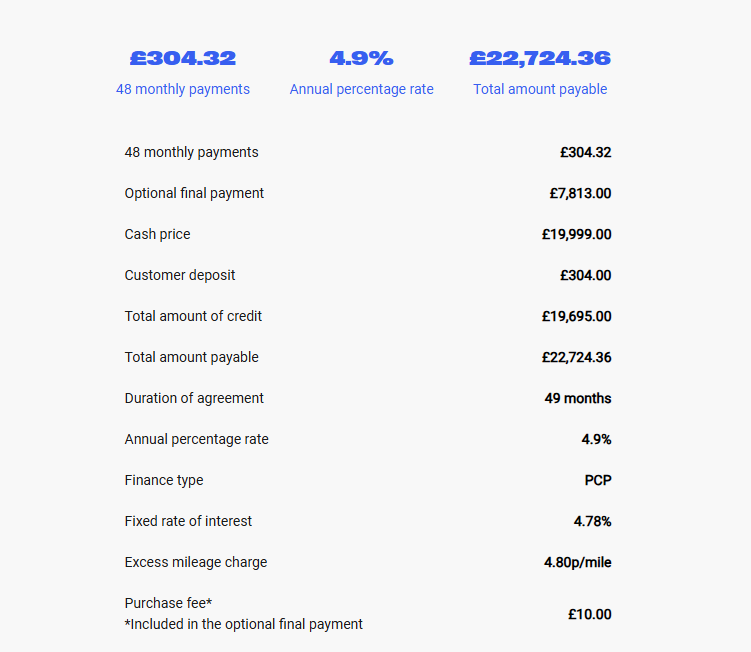Select the blue 'Total amount payable' caption
Image resolution: width=751 pixels, height=652 pixels.
coord(540,89)
